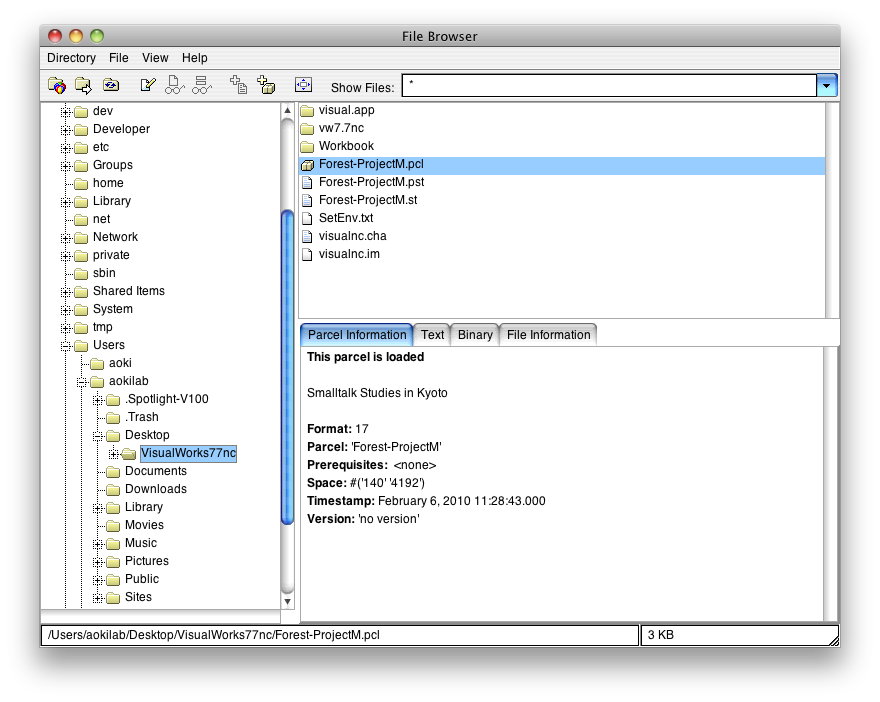This screenshot has height=702, width=880.
Task: Click the 3 KB file size status
Action: coord(661,635)
